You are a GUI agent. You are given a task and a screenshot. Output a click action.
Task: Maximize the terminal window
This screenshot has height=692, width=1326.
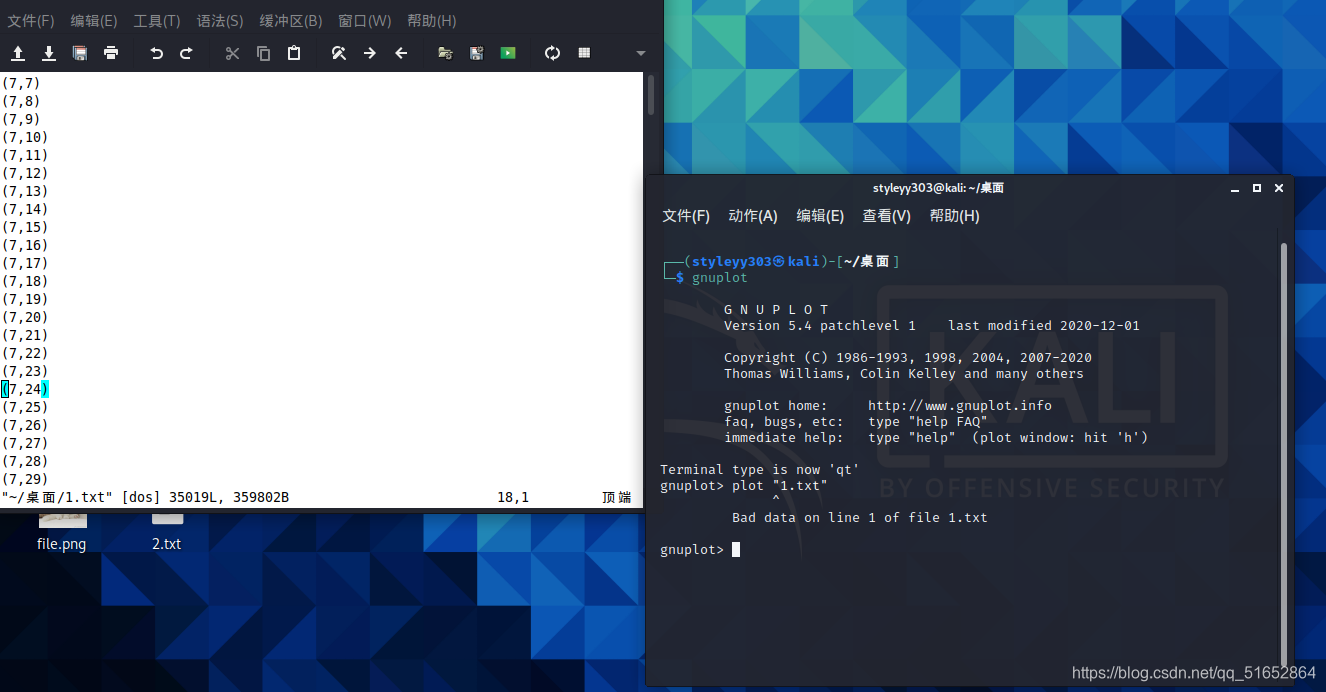(1257, 188)
